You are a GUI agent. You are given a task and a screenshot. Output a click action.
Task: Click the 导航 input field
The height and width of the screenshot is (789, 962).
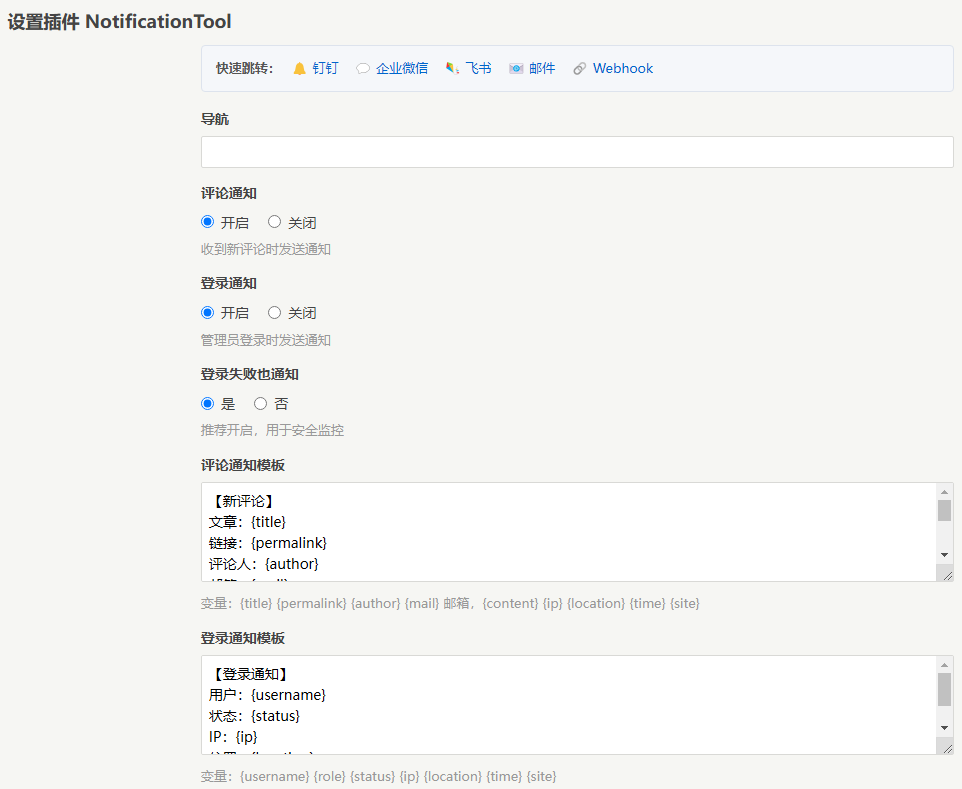(576, 151)
